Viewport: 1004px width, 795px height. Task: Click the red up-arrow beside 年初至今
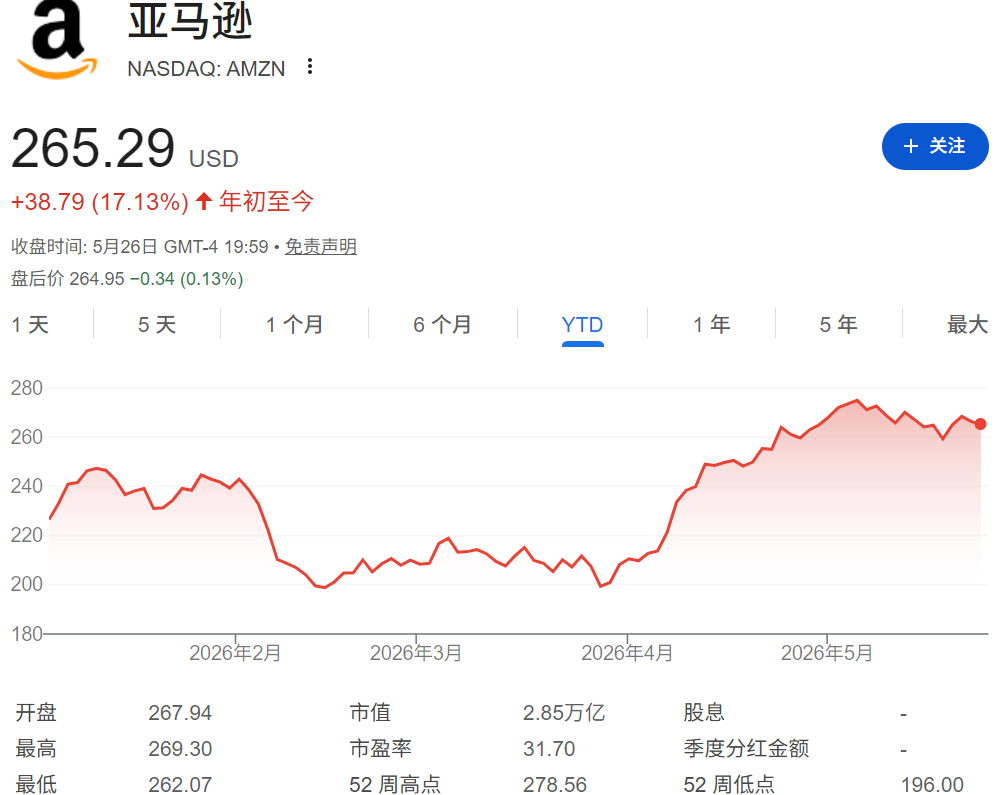point(204,201)
